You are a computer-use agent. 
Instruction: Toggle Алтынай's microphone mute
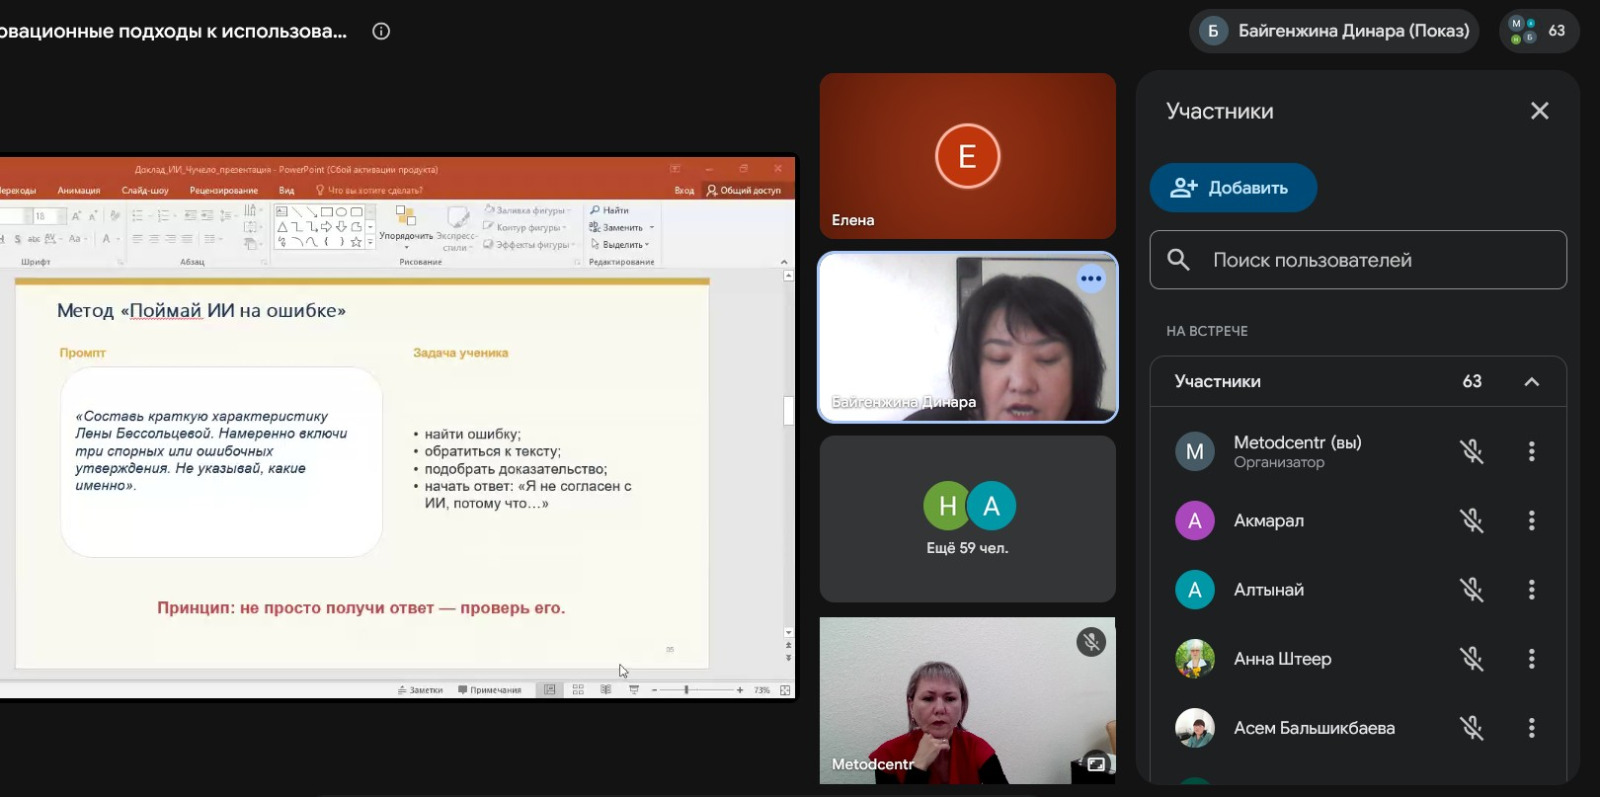coord(1471,590)
